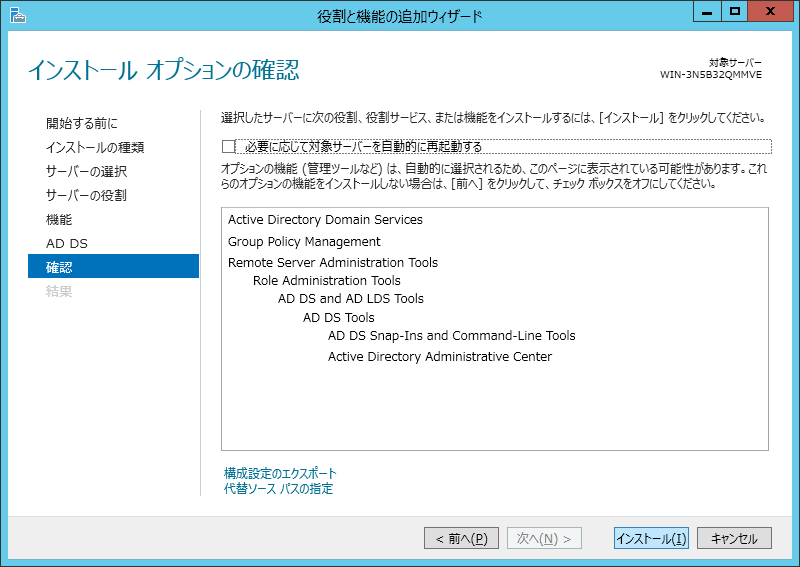The height and width of the screenshot is (567, 800).
Task: Select Active Directory Domain Services entry
Action: [x=325, y=219]
